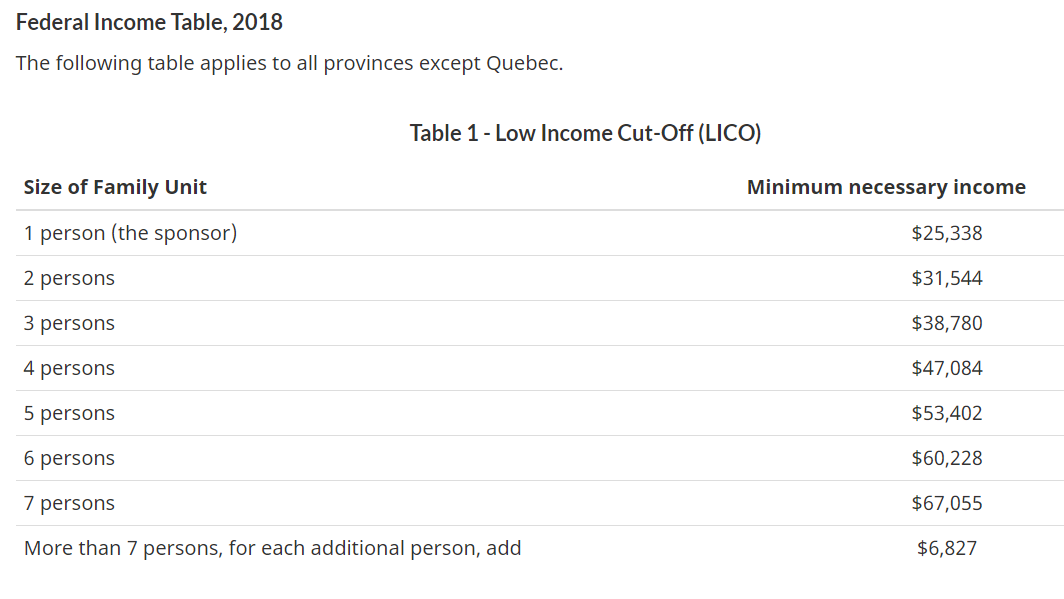Click the 6 persons row label
This screenshot has height=599, width=1064.
pos(69,459)
